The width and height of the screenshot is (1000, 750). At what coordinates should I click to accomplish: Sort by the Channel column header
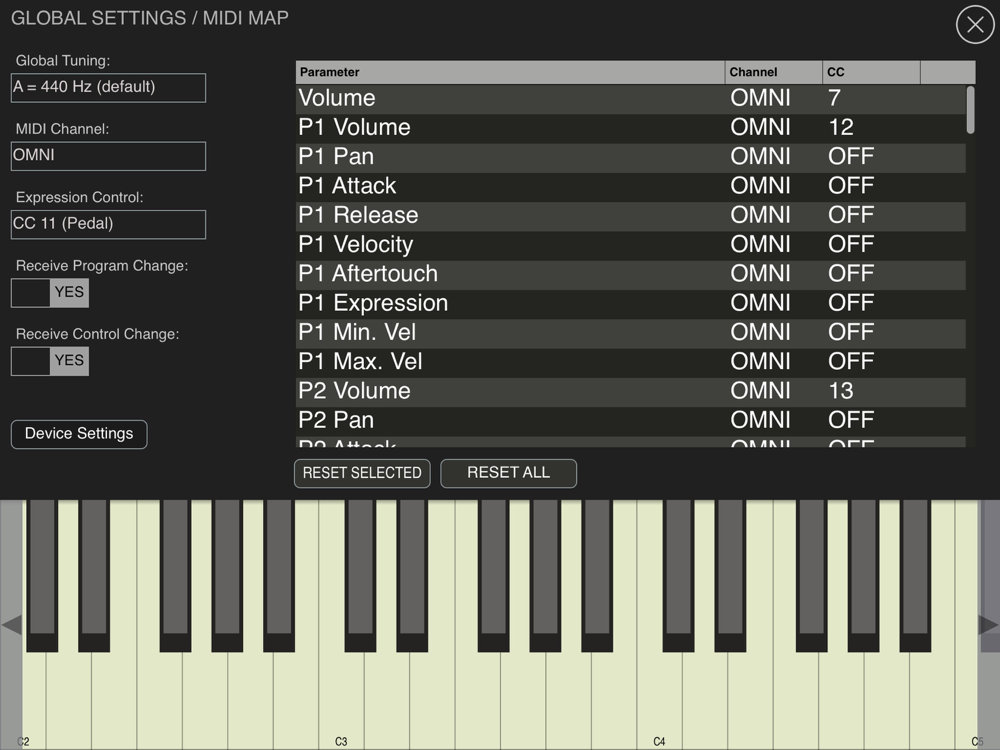point(774,72)
